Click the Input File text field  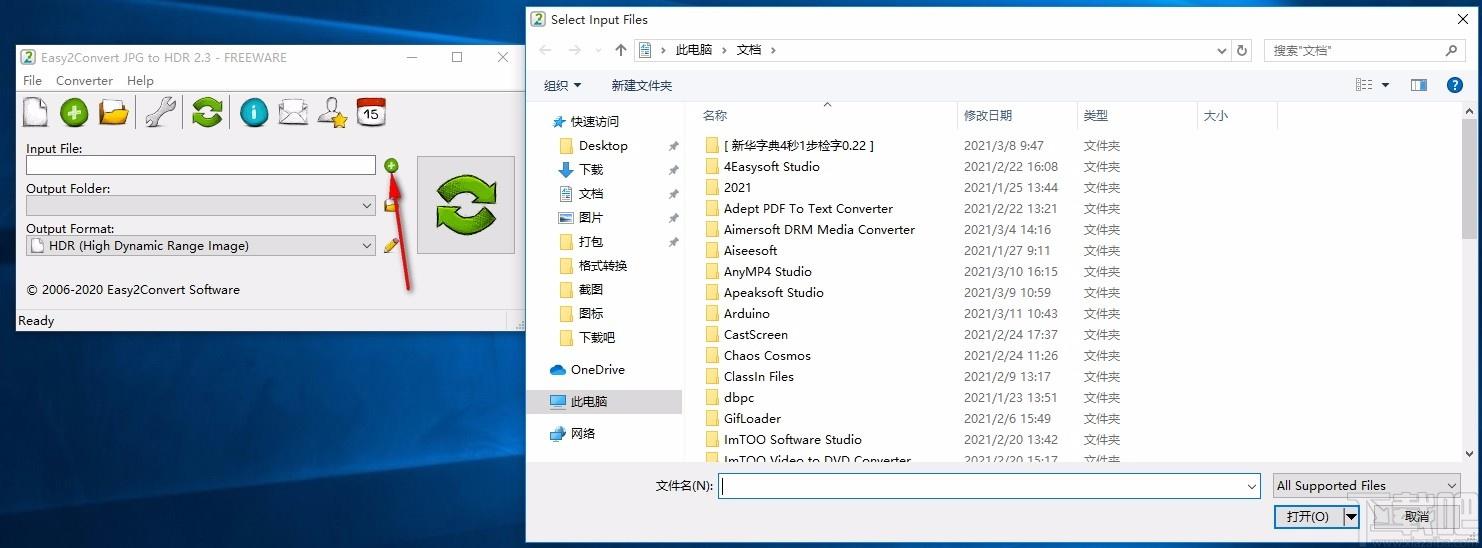[201, 165]
